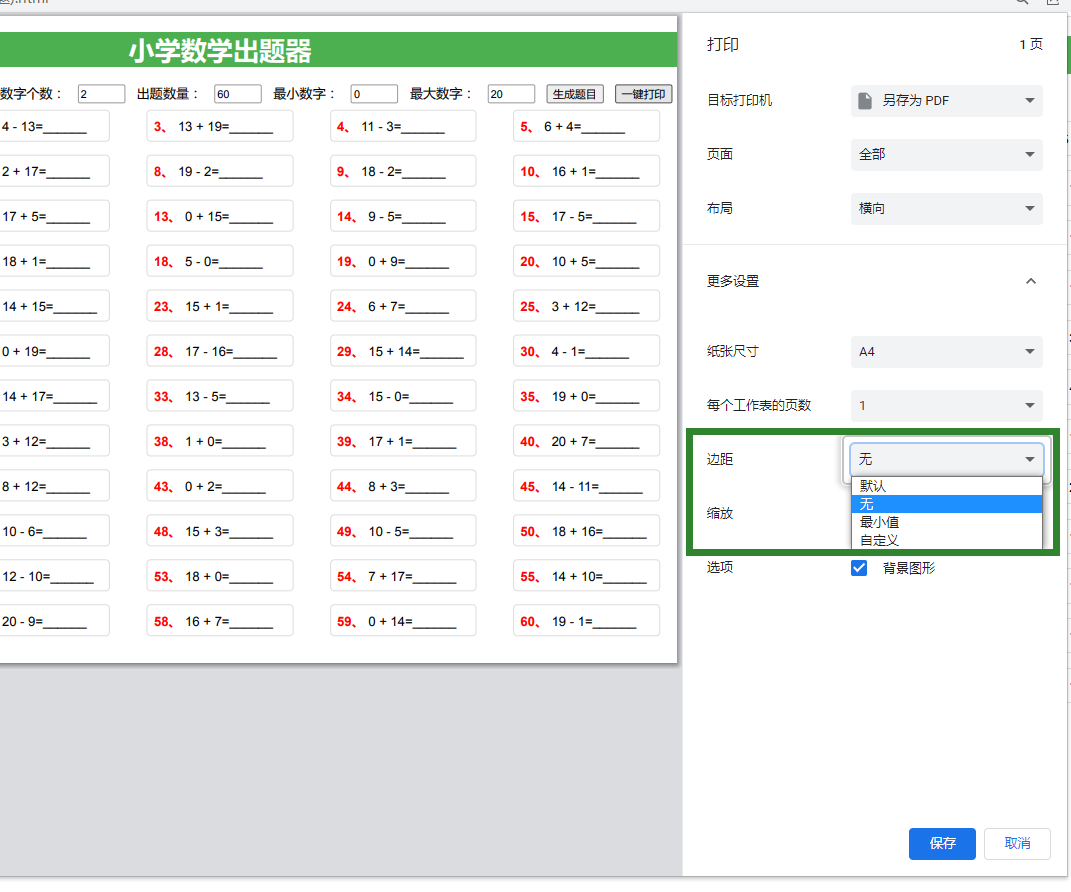The width and height of the screenshot is (1071, 892).
Task: Click problem 44 '8 + 3='
Action: (403, 486)
